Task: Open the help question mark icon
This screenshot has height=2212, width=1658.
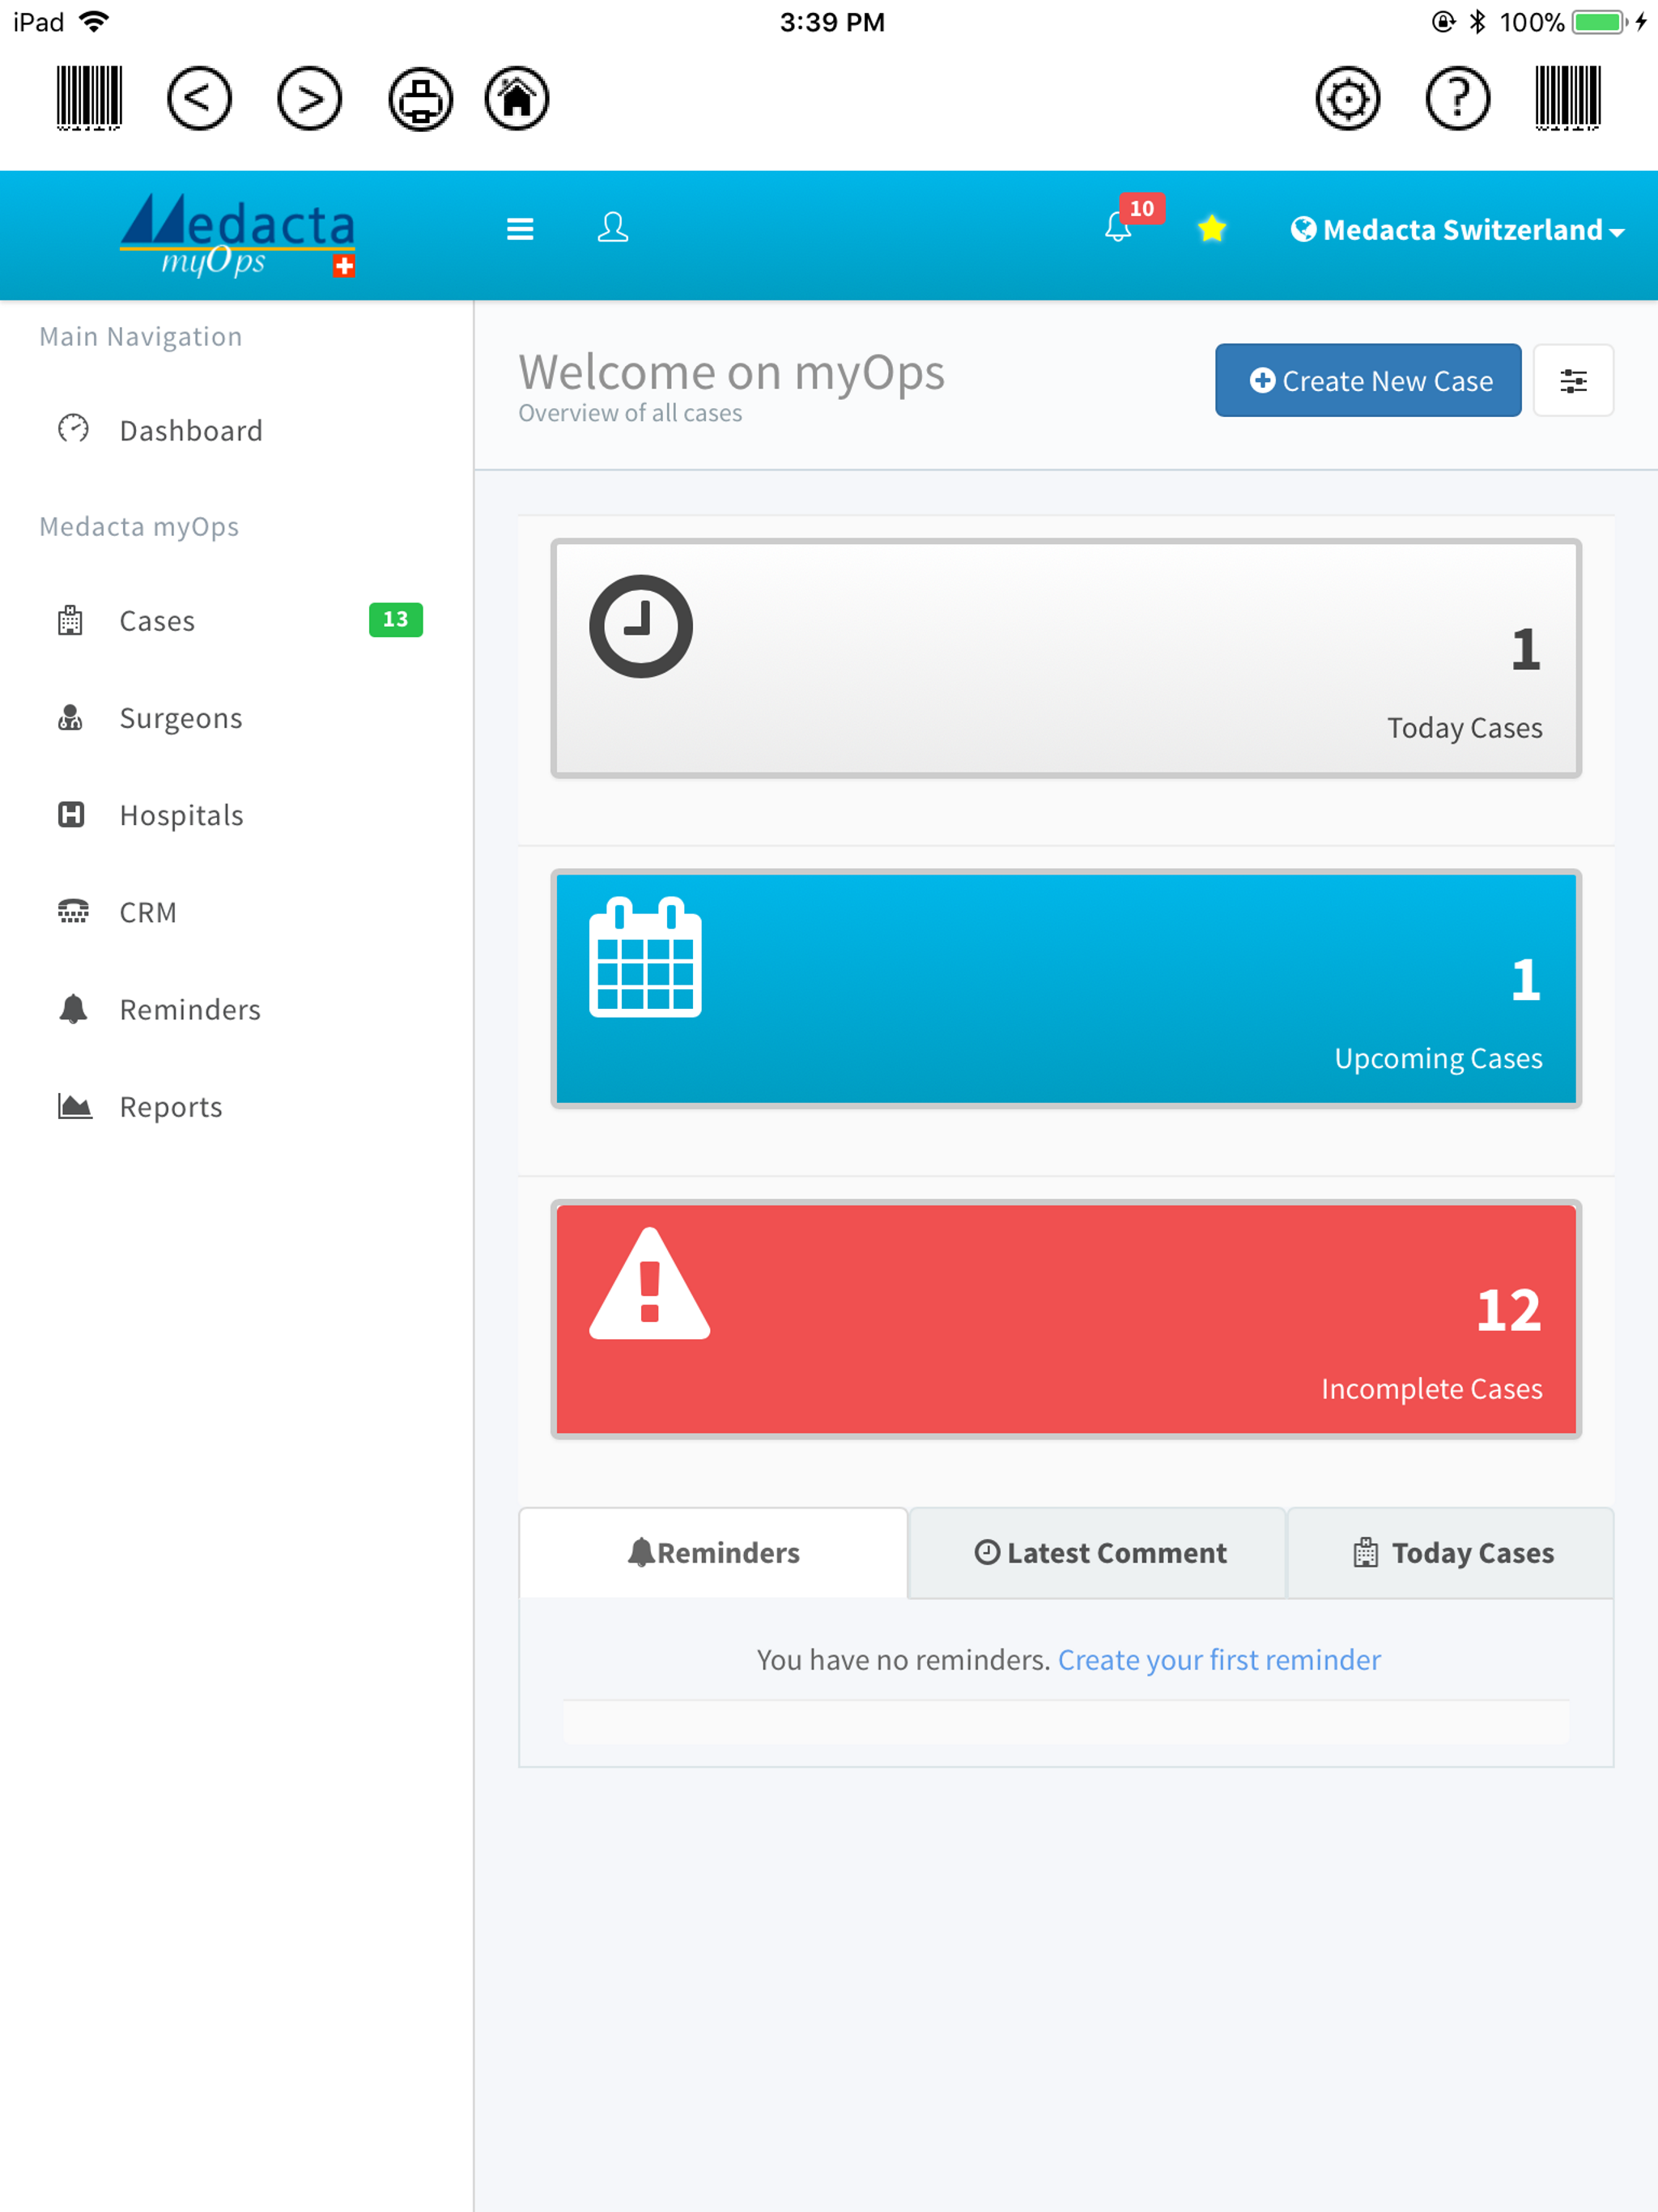Action: click(x=1457, y=98)
